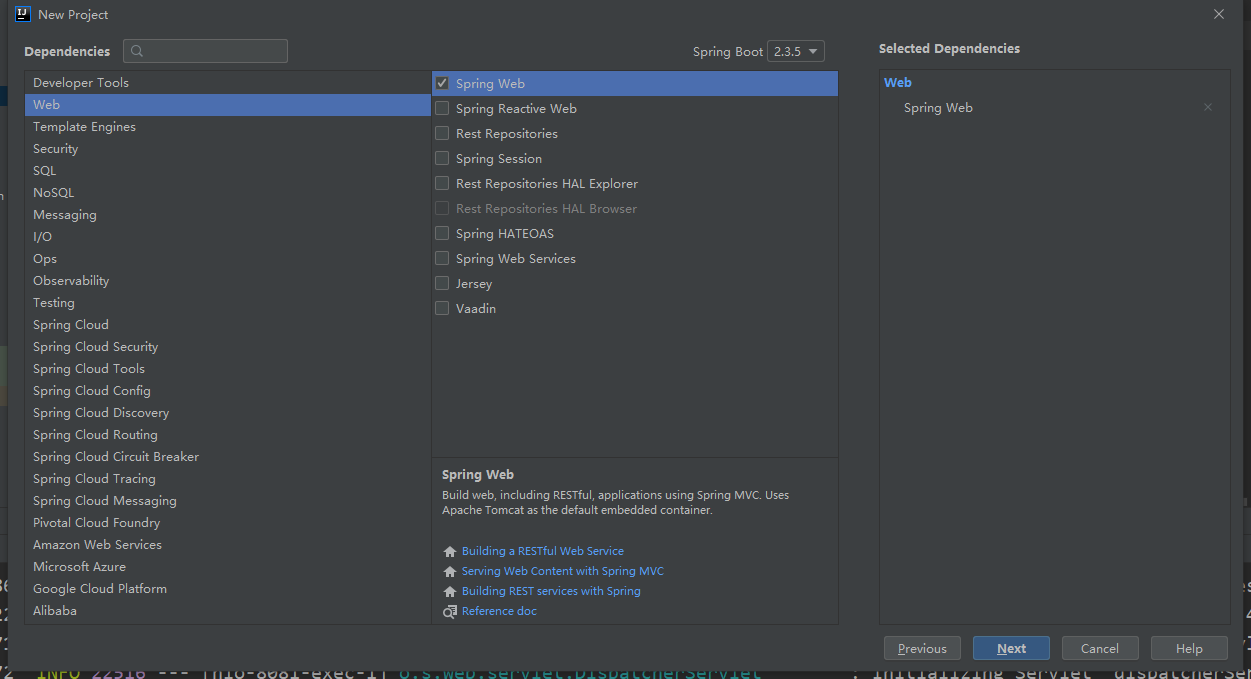Choose the Security category
1251x679 pixels.
click(x=228, y=149)
